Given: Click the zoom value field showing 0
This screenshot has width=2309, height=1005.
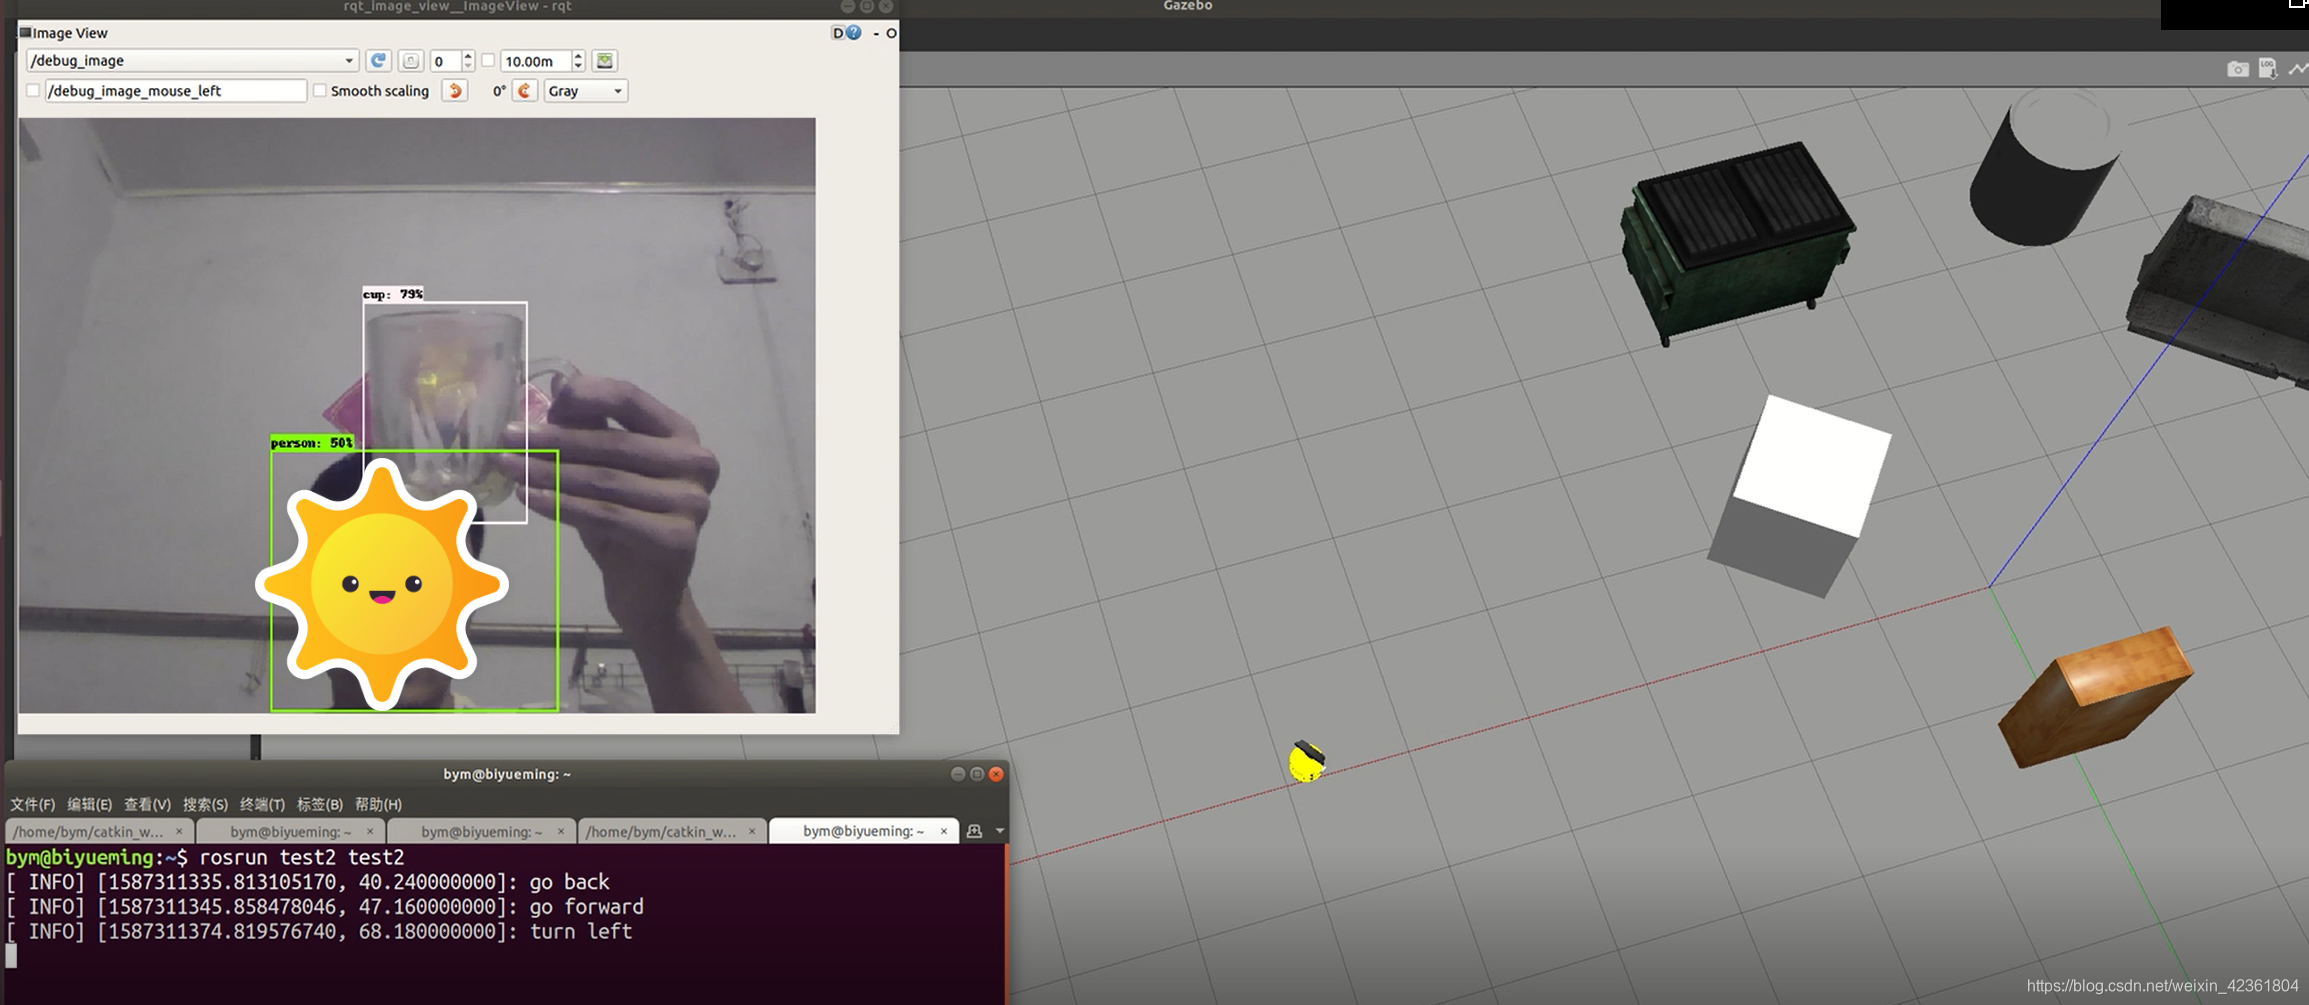Looking at the screenshot, I should coord(446,61).
